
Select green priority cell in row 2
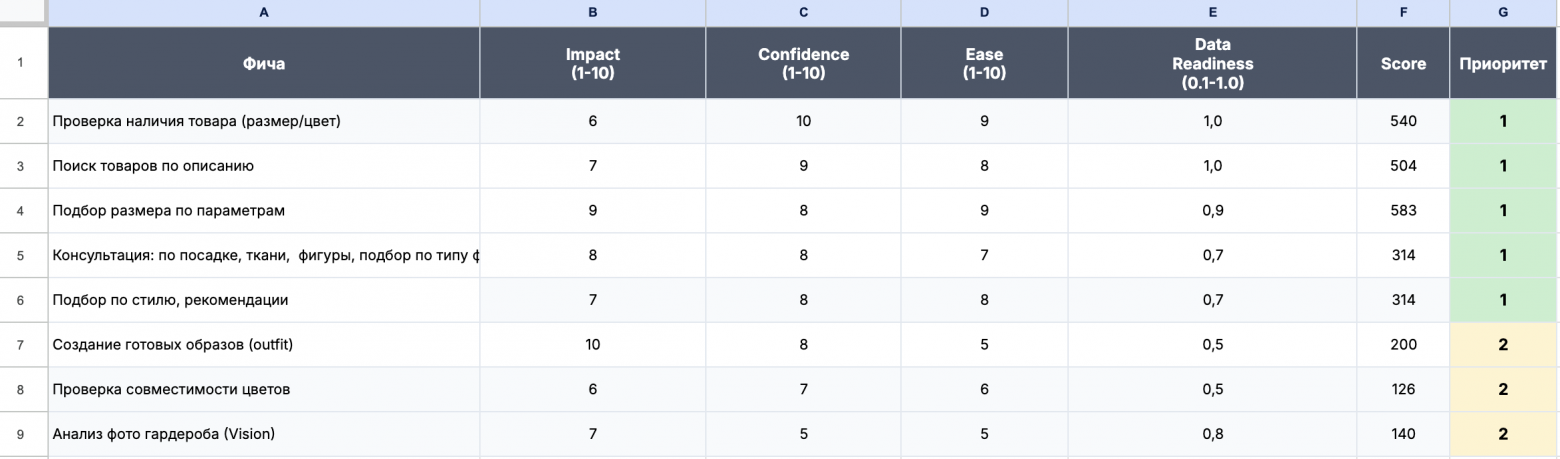click(x=1503, y=121)
